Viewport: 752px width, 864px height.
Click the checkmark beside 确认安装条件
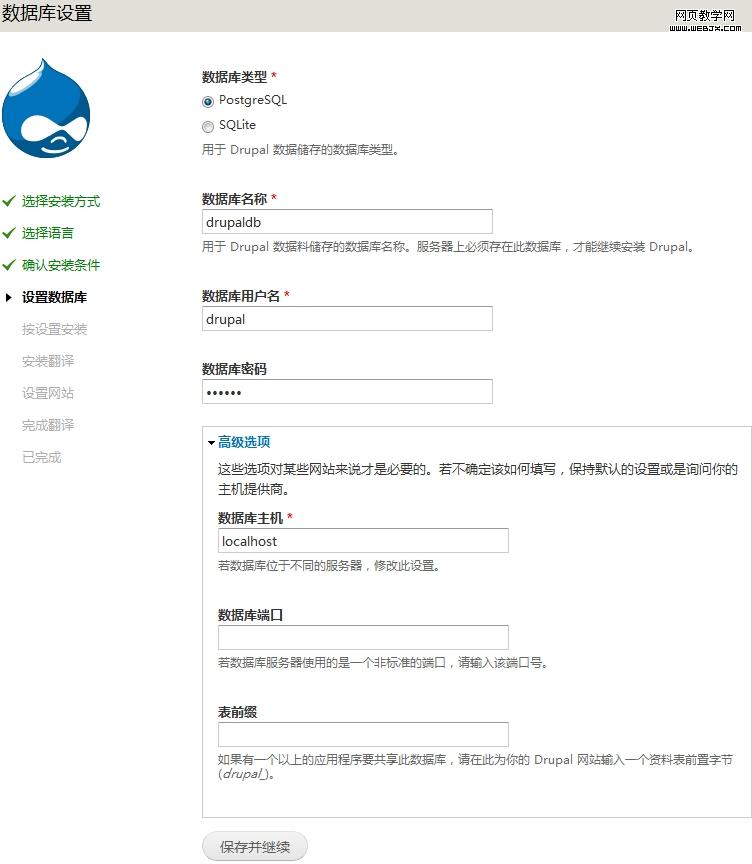coord(9,265)
